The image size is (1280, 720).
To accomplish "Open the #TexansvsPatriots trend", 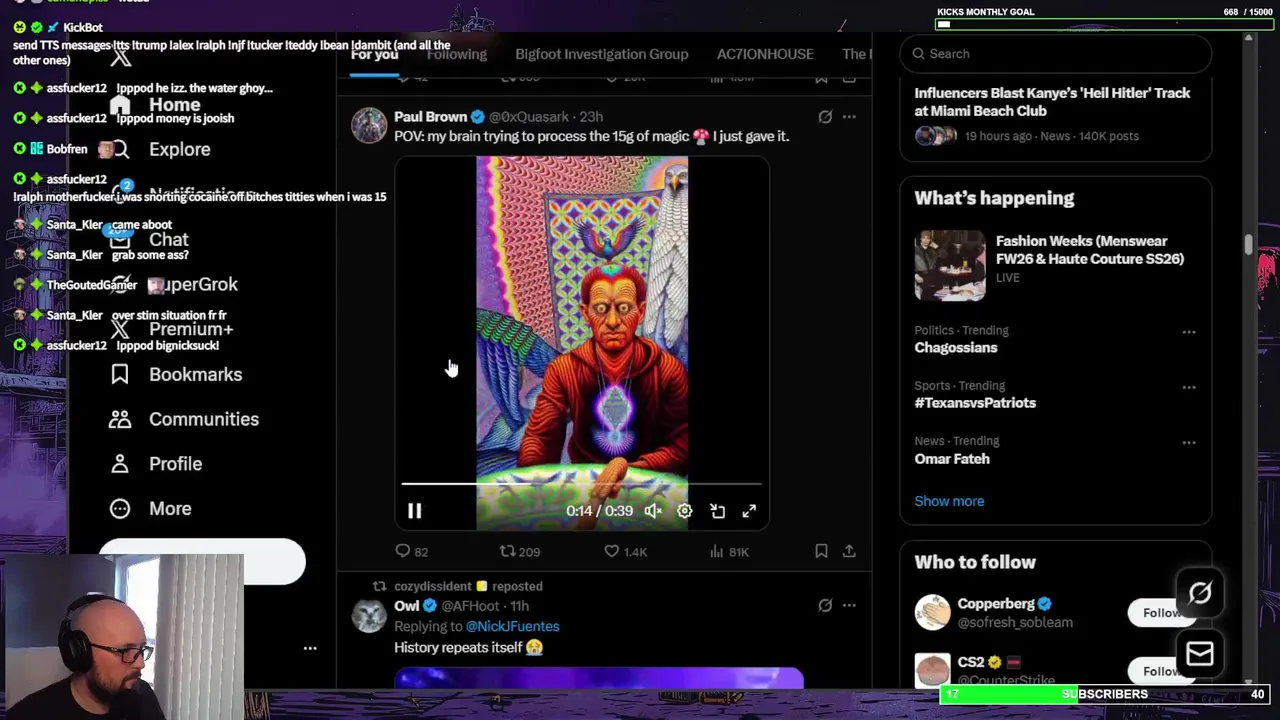I will (975, 403).
